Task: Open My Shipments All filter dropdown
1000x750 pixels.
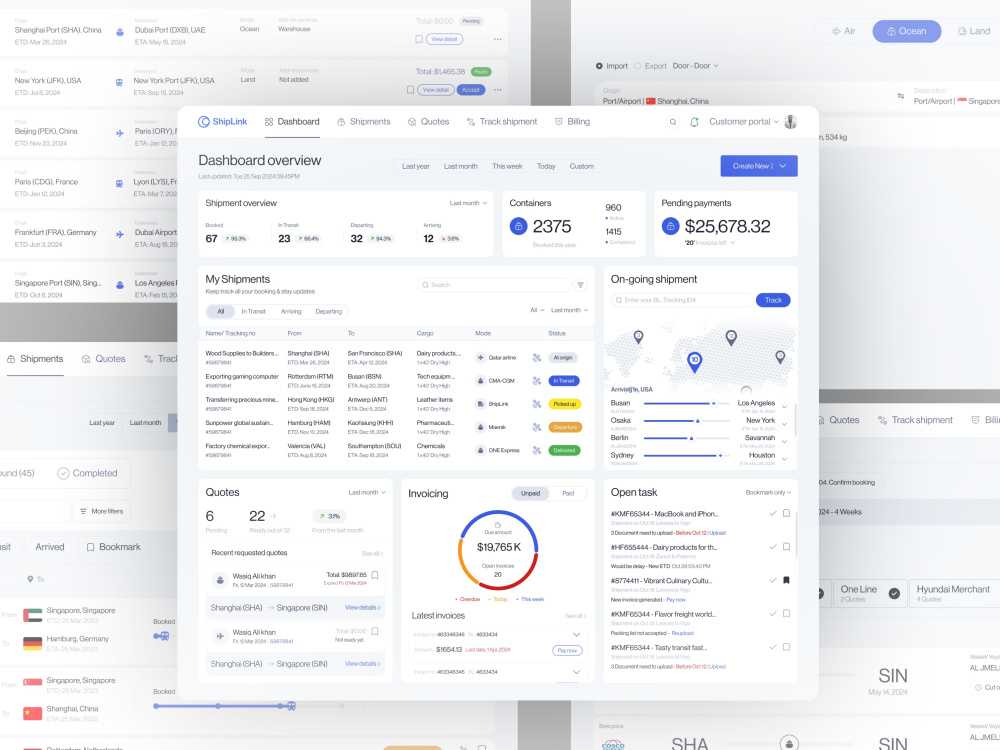Action: point(537,310)
